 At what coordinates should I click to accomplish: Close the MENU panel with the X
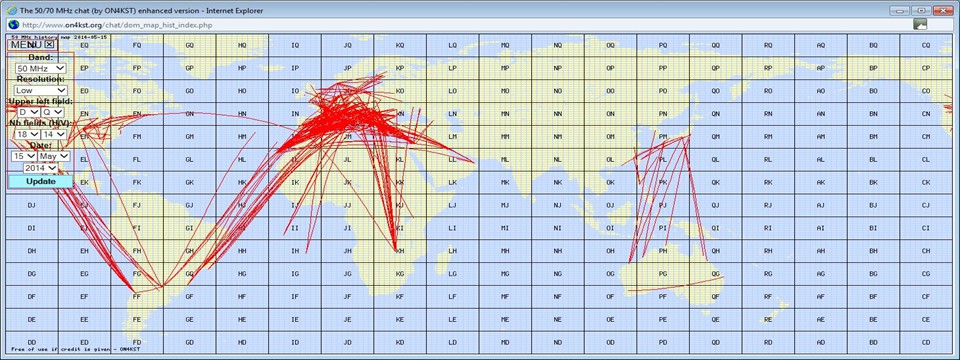pos(49,44)
